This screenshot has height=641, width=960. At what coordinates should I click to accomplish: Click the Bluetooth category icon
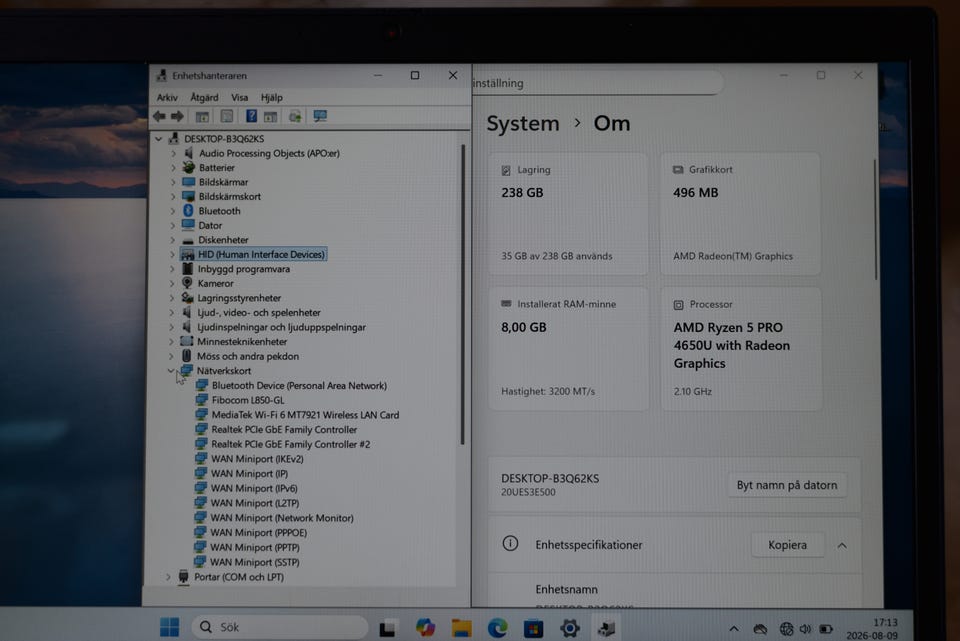[x=189, y=211]
